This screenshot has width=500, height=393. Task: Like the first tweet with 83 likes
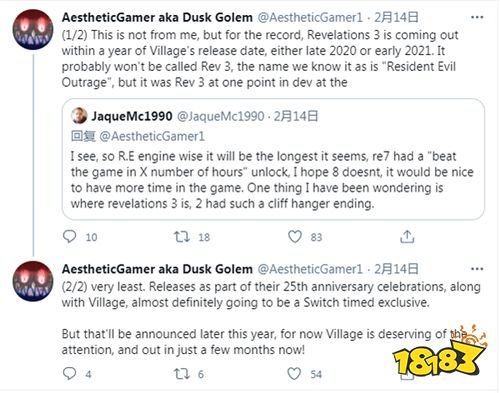[x=295, y=237]
